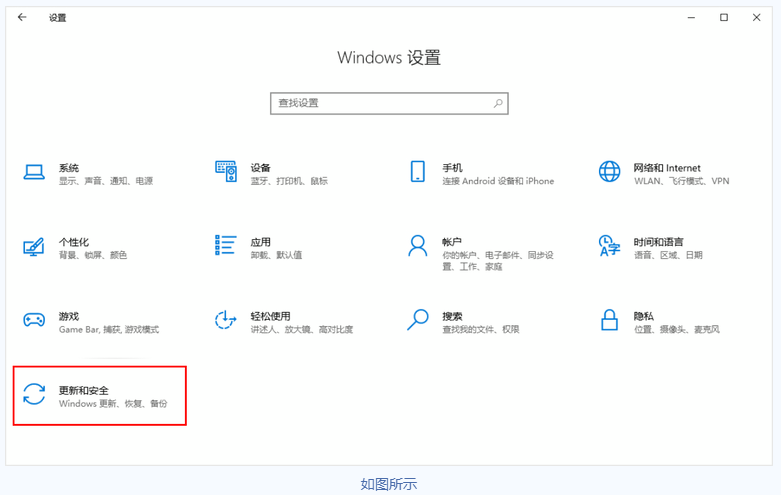Click the 个性化 title text

coord(74,242)
